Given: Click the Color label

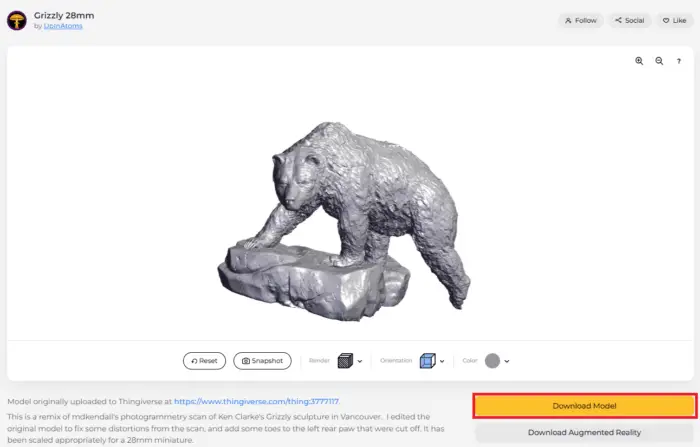Looking at the screenshot, I should click(x=470, y=360).
